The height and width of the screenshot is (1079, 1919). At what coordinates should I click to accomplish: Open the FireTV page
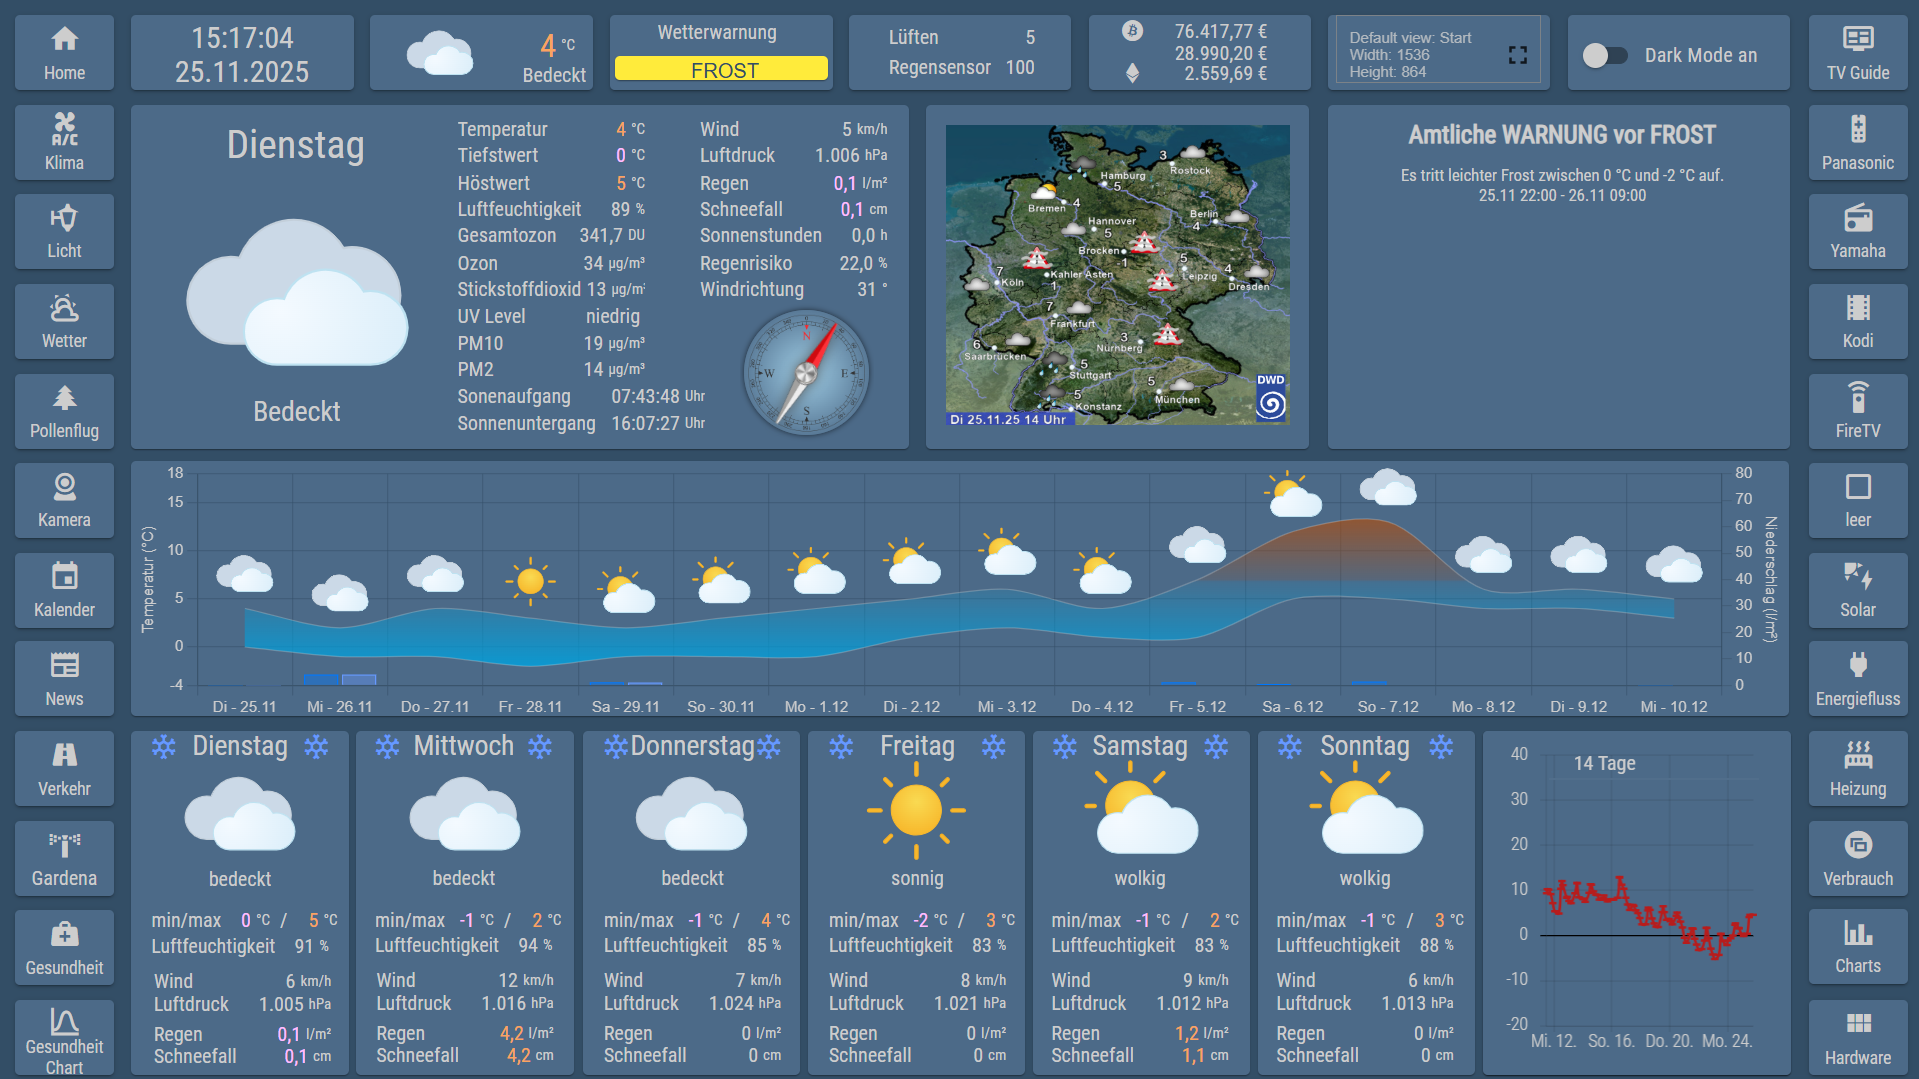(x=1858, y=411)
